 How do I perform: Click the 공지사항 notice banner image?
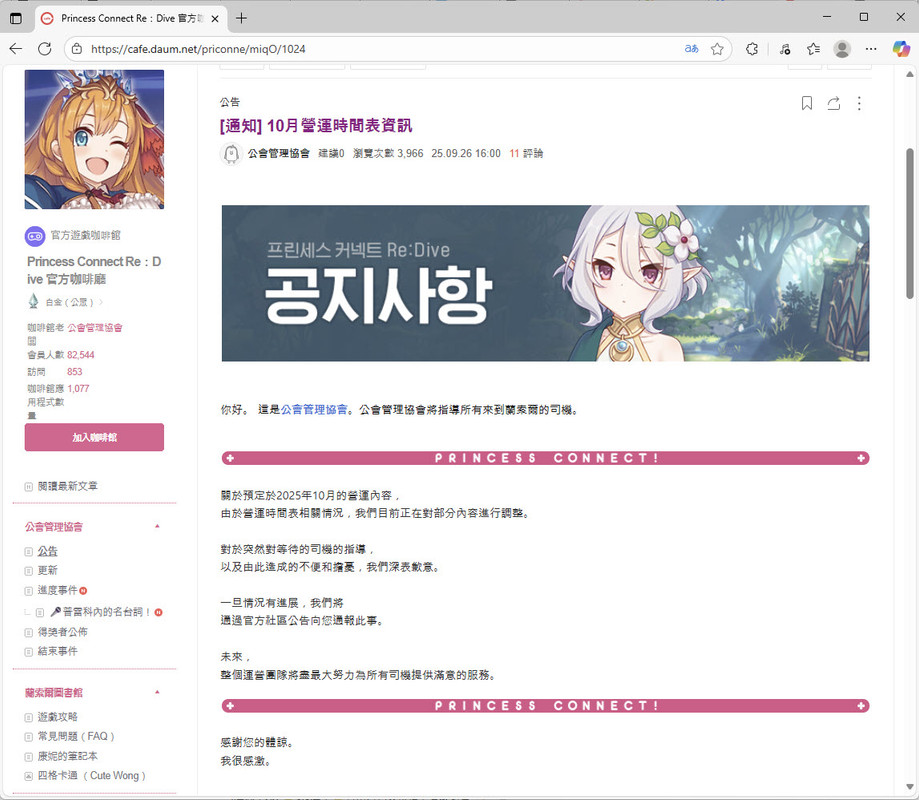[545, 283]
